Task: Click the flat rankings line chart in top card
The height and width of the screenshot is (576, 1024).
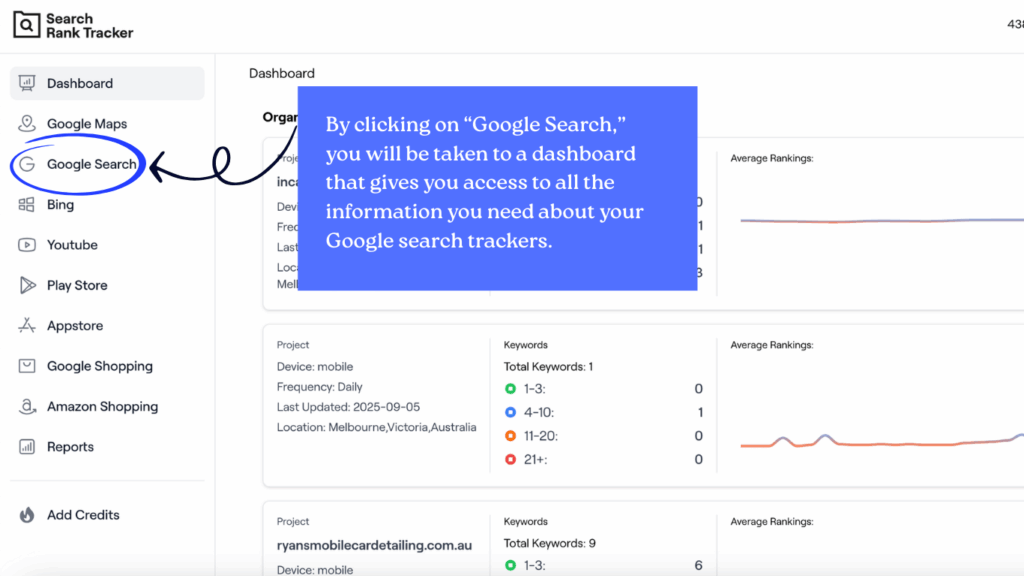Action: [882, 221]
